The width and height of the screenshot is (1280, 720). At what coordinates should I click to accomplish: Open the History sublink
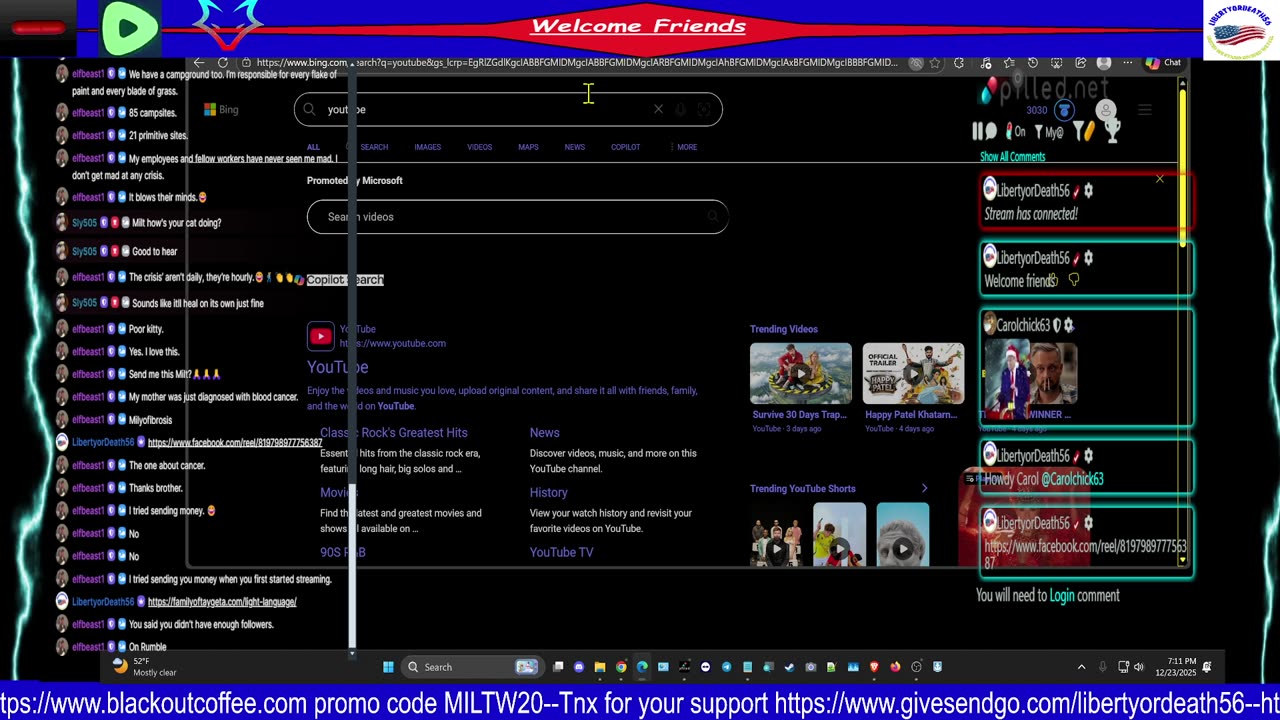pyautogui.click(x=548, y=493)
